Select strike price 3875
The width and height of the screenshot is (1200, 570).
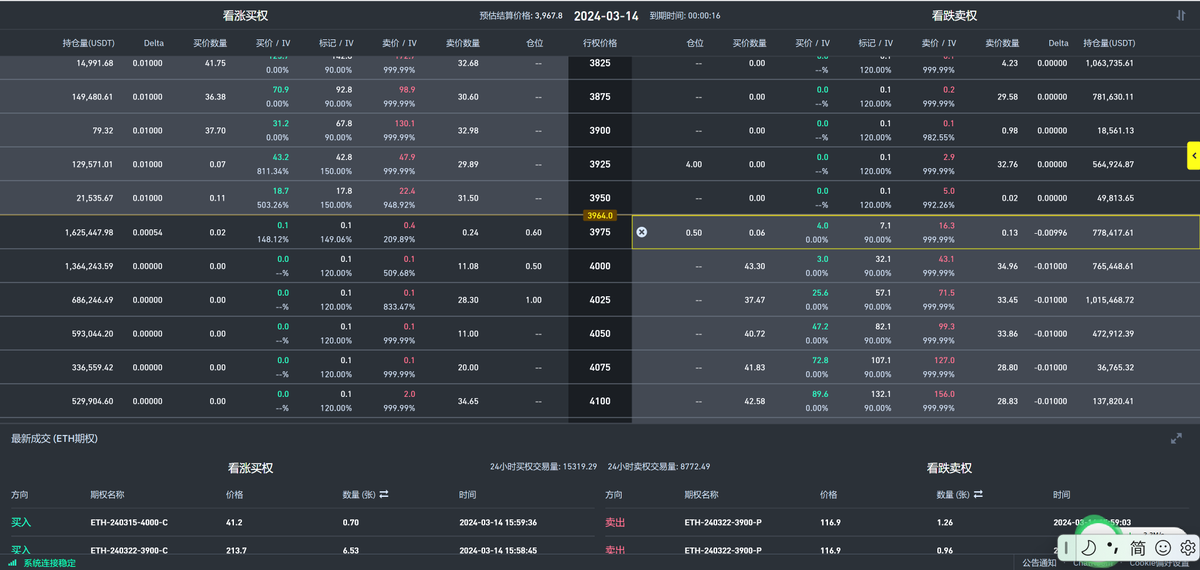tap(600, 97)
